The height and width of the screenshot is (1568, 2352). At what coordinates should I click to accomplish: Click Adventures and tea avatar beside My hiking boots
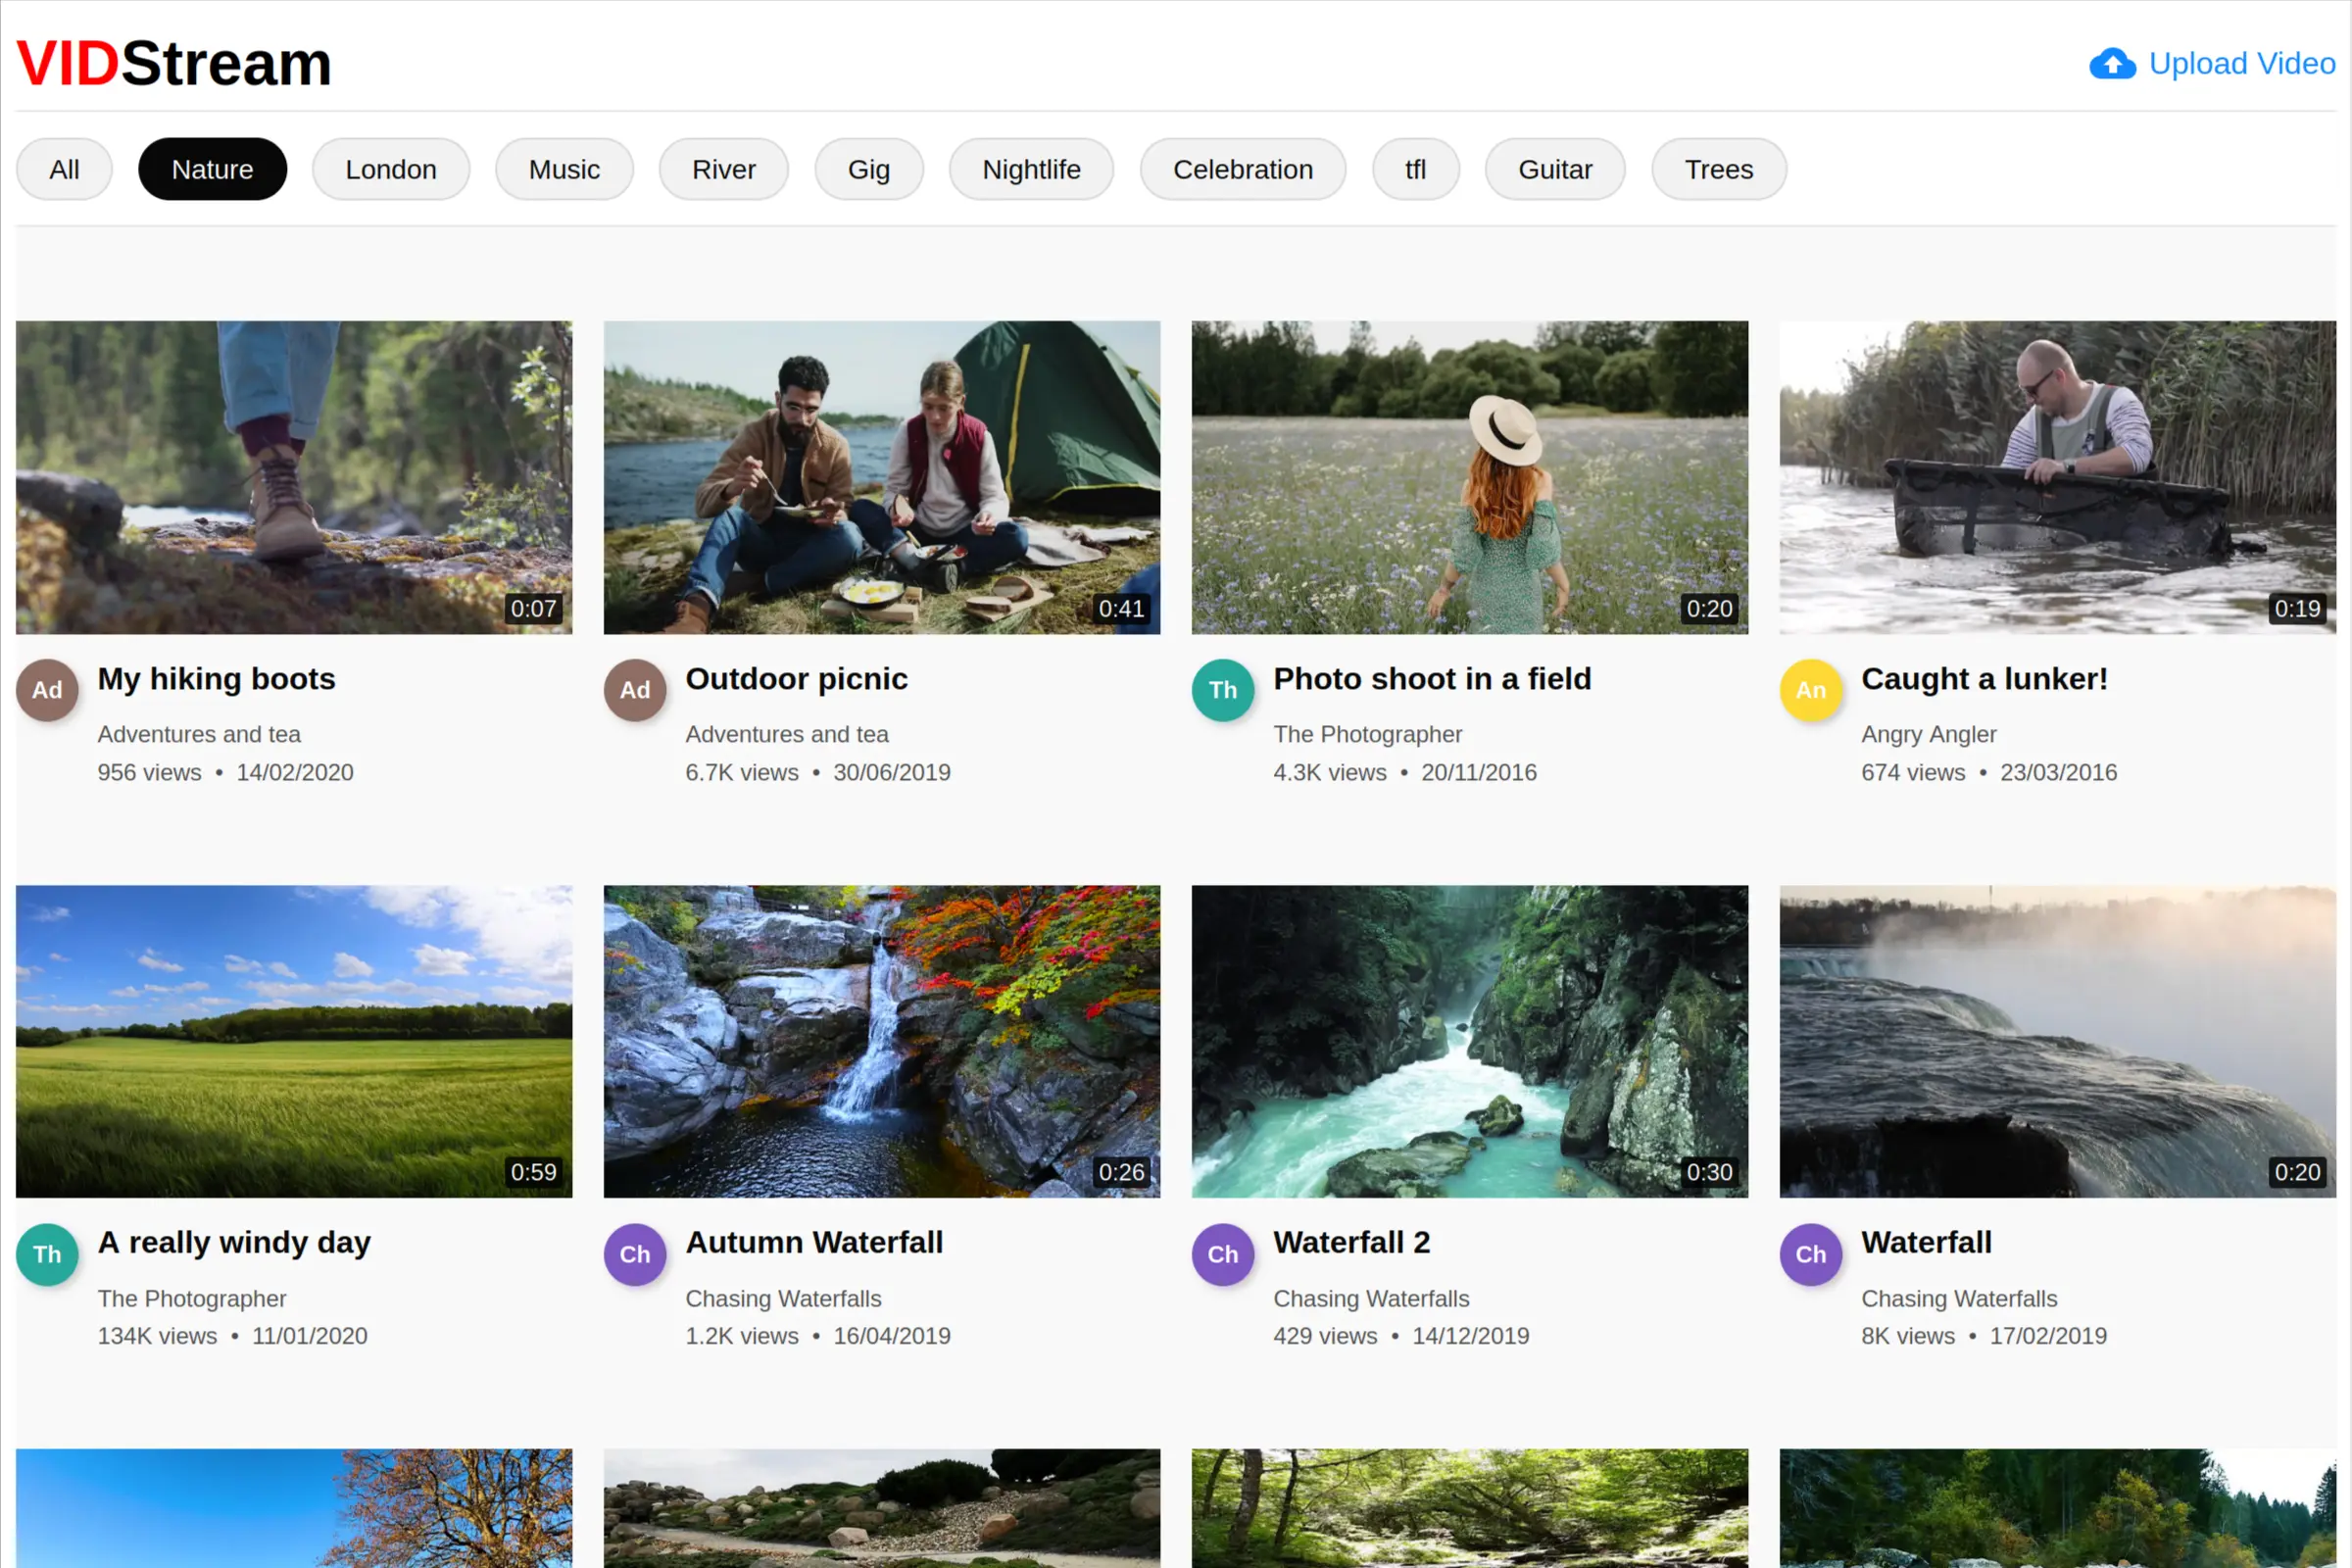tap(47, 690)
